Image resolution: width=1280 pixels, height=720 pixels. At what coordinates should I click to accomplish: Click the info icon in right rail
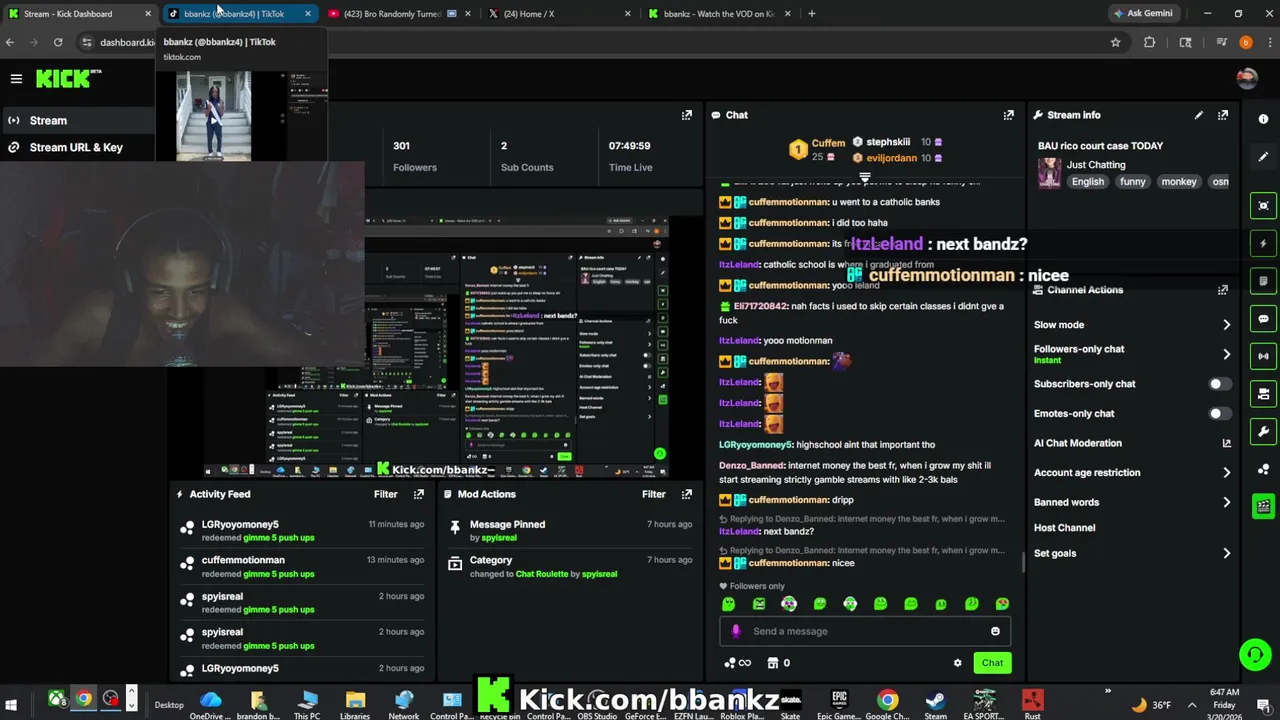coord(1263,119)
